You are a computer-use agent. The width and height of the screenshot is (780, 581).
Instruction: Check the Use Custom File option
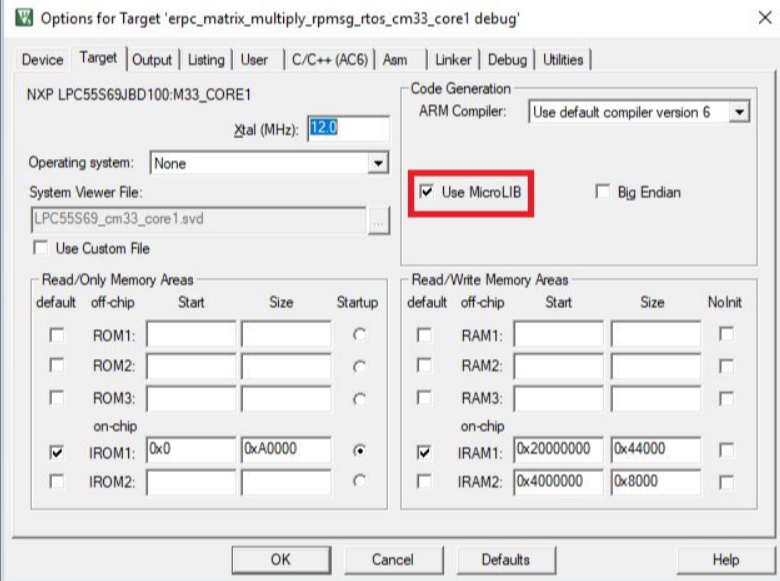pyautogui.click(x=41, y=248)
